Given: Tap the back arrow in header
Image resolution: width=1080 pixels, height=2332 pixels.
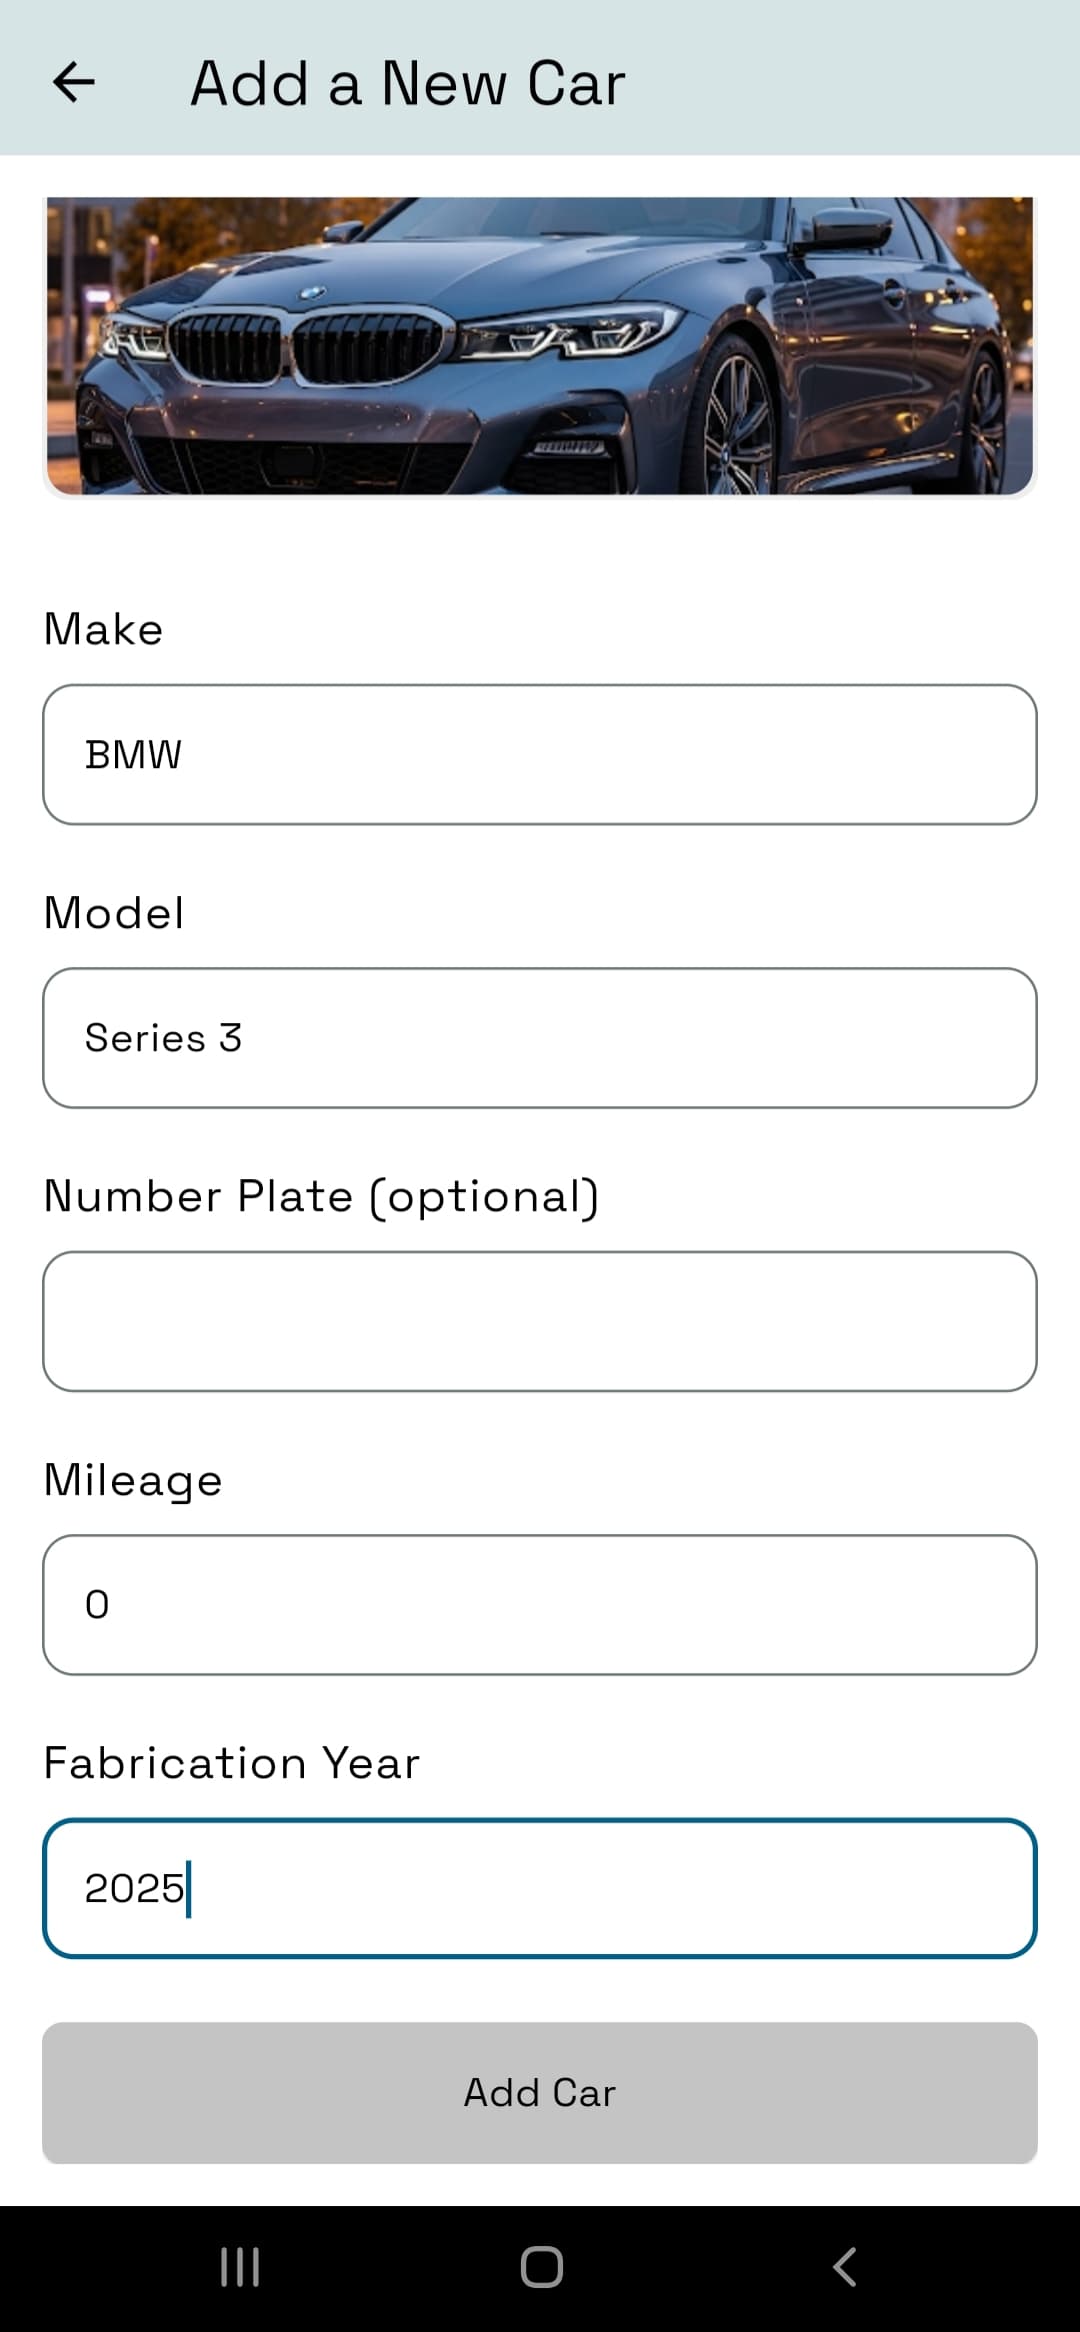Looking at the screenshot, I should click(74, 82).
